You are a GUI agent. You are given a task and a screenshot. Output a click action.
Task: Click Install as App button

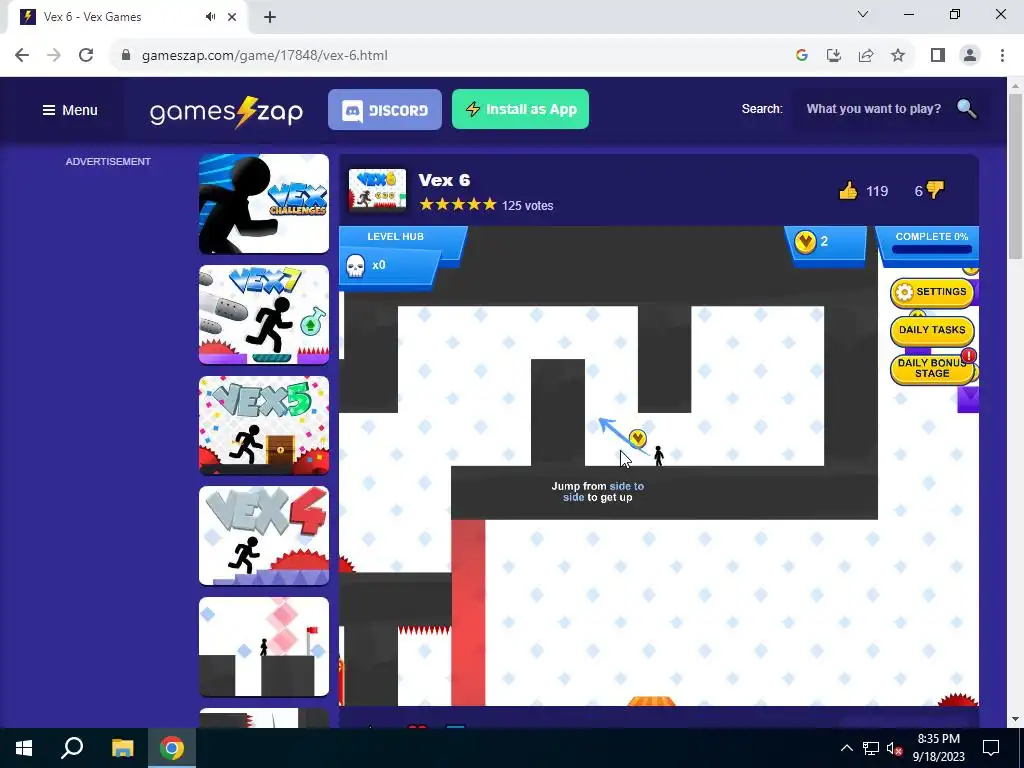coord(520,109)
